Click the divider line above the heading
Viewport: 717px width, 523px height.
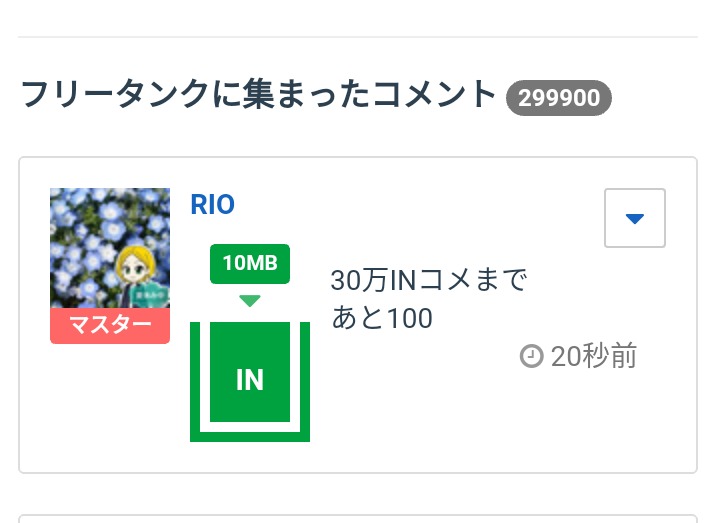[358, 37]
